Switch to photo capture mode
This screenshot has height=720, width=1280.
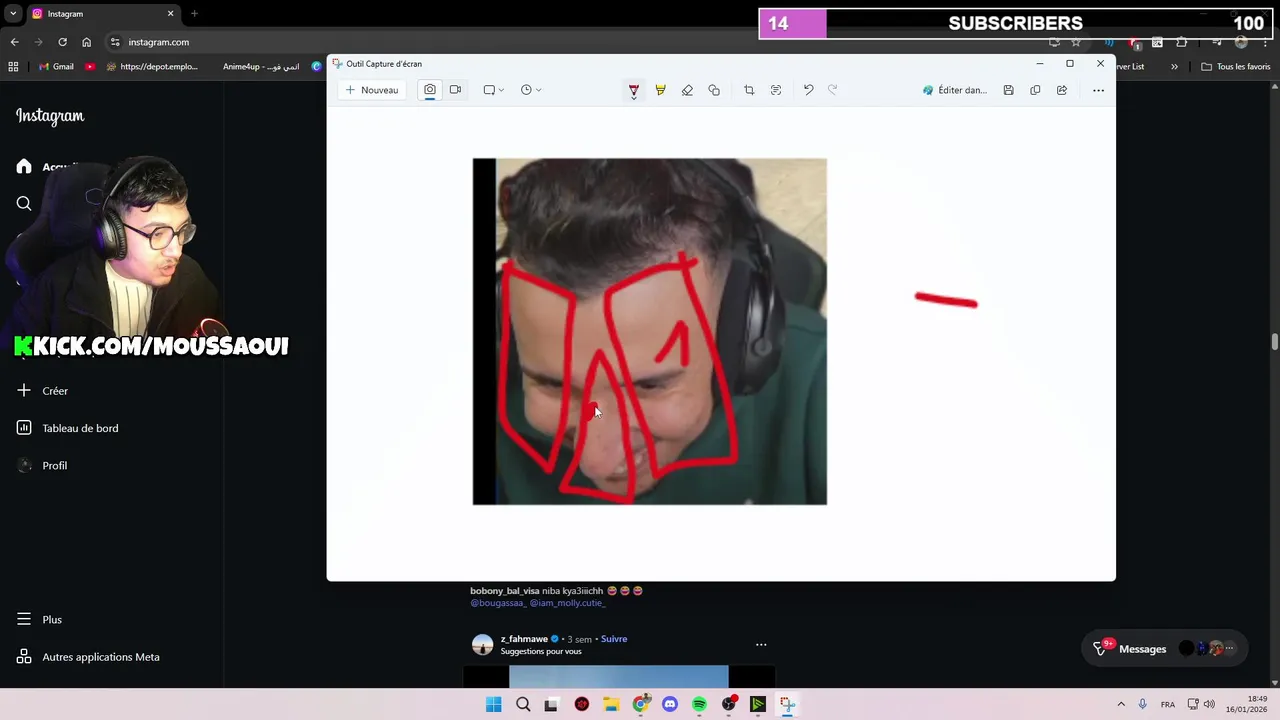[430, 90]
